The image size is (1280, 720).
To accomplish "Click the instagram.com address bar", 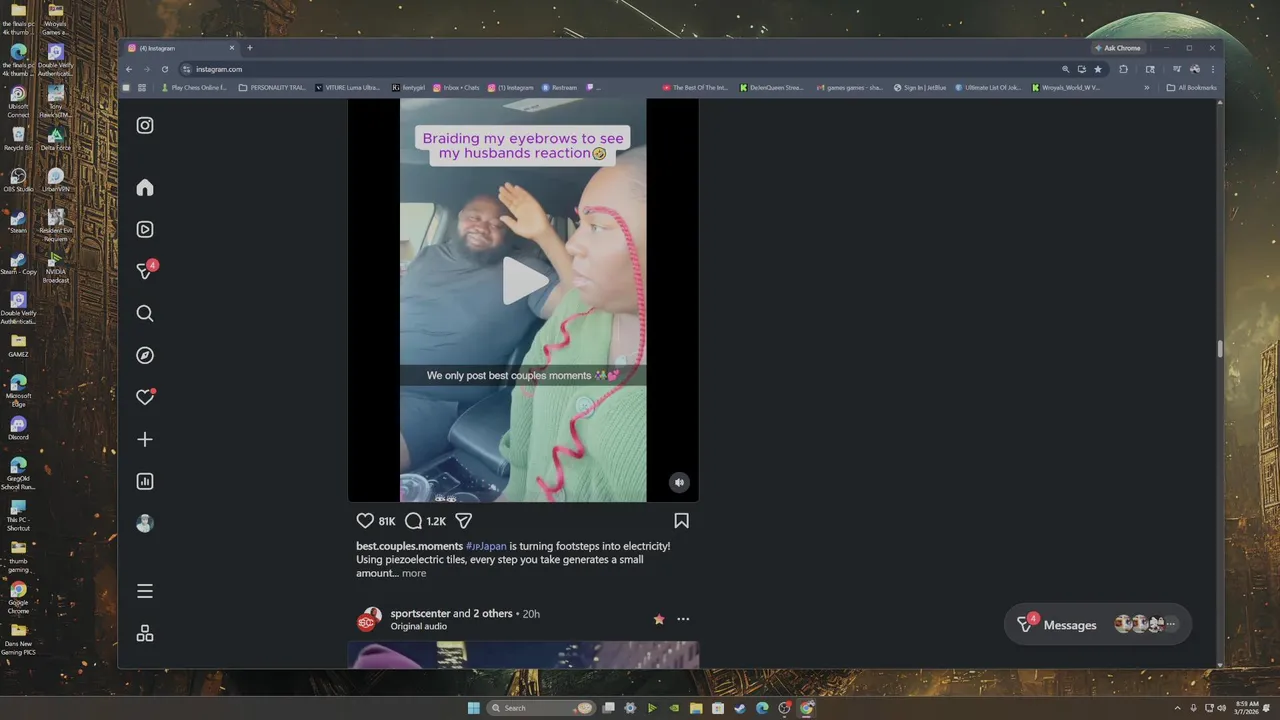I will [x=620, y=69].
